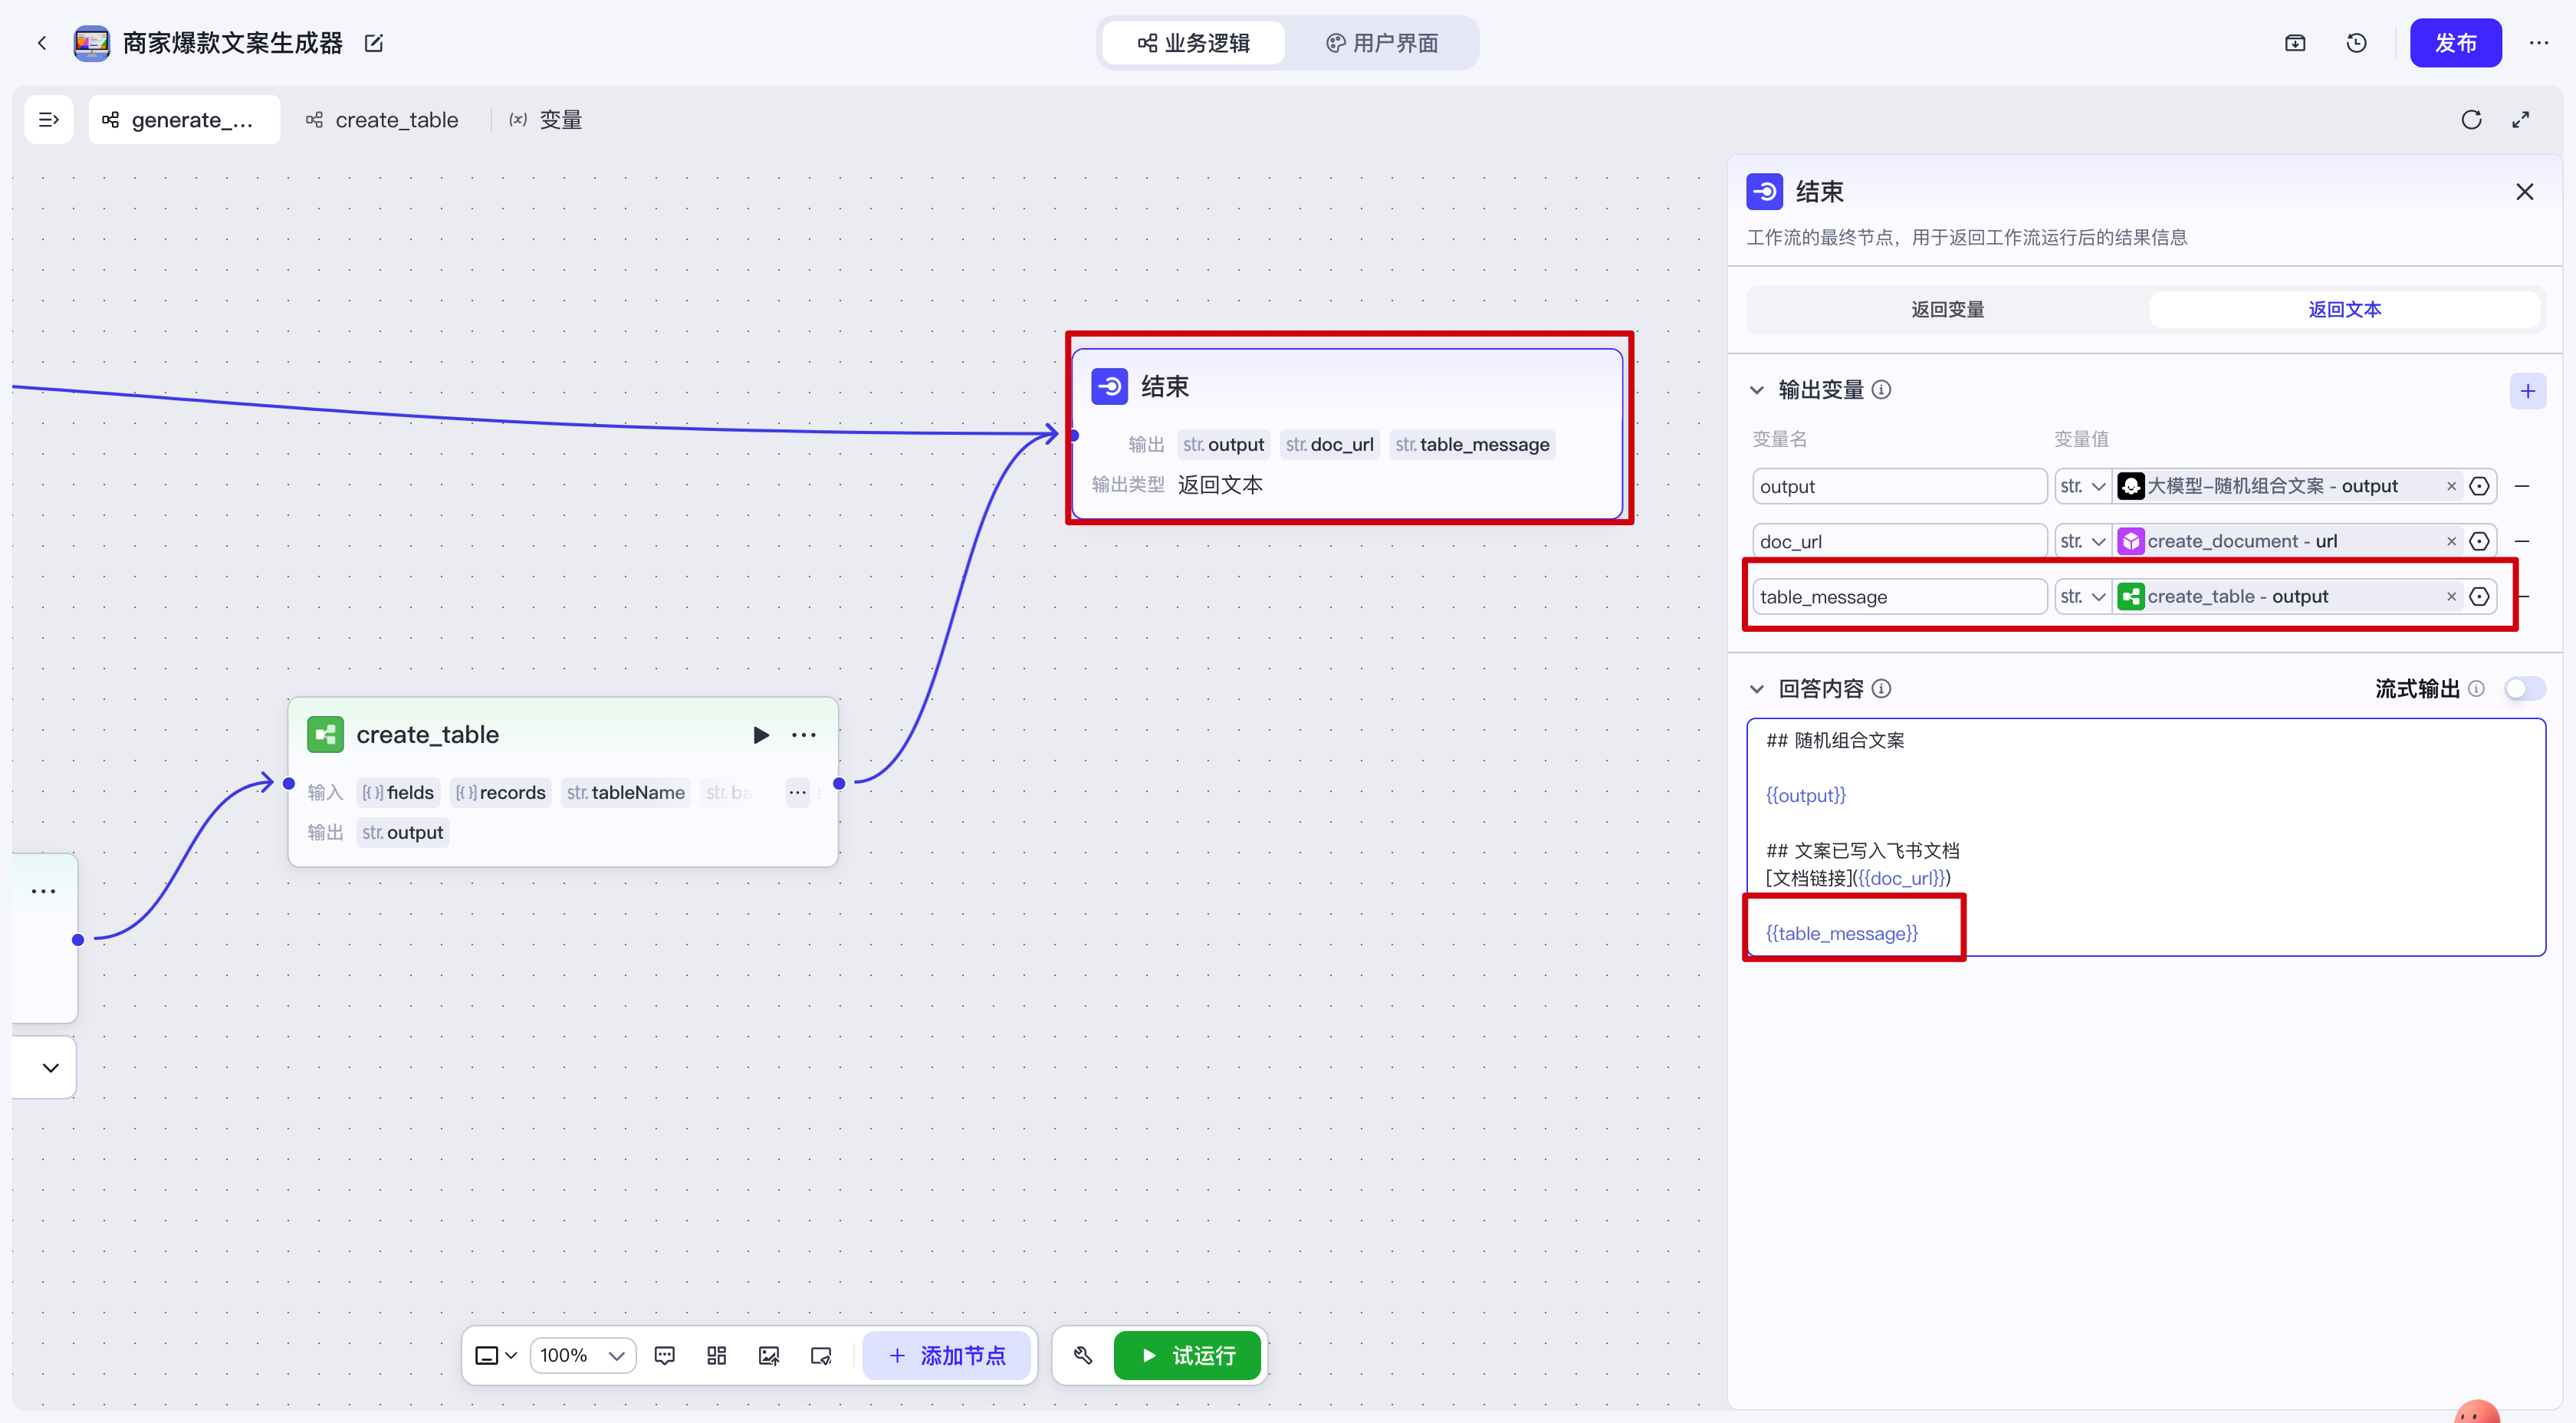Click the doc_url variable name field
The width and height of the screenshot is (2576, 1423).
tap(1898, 541)
